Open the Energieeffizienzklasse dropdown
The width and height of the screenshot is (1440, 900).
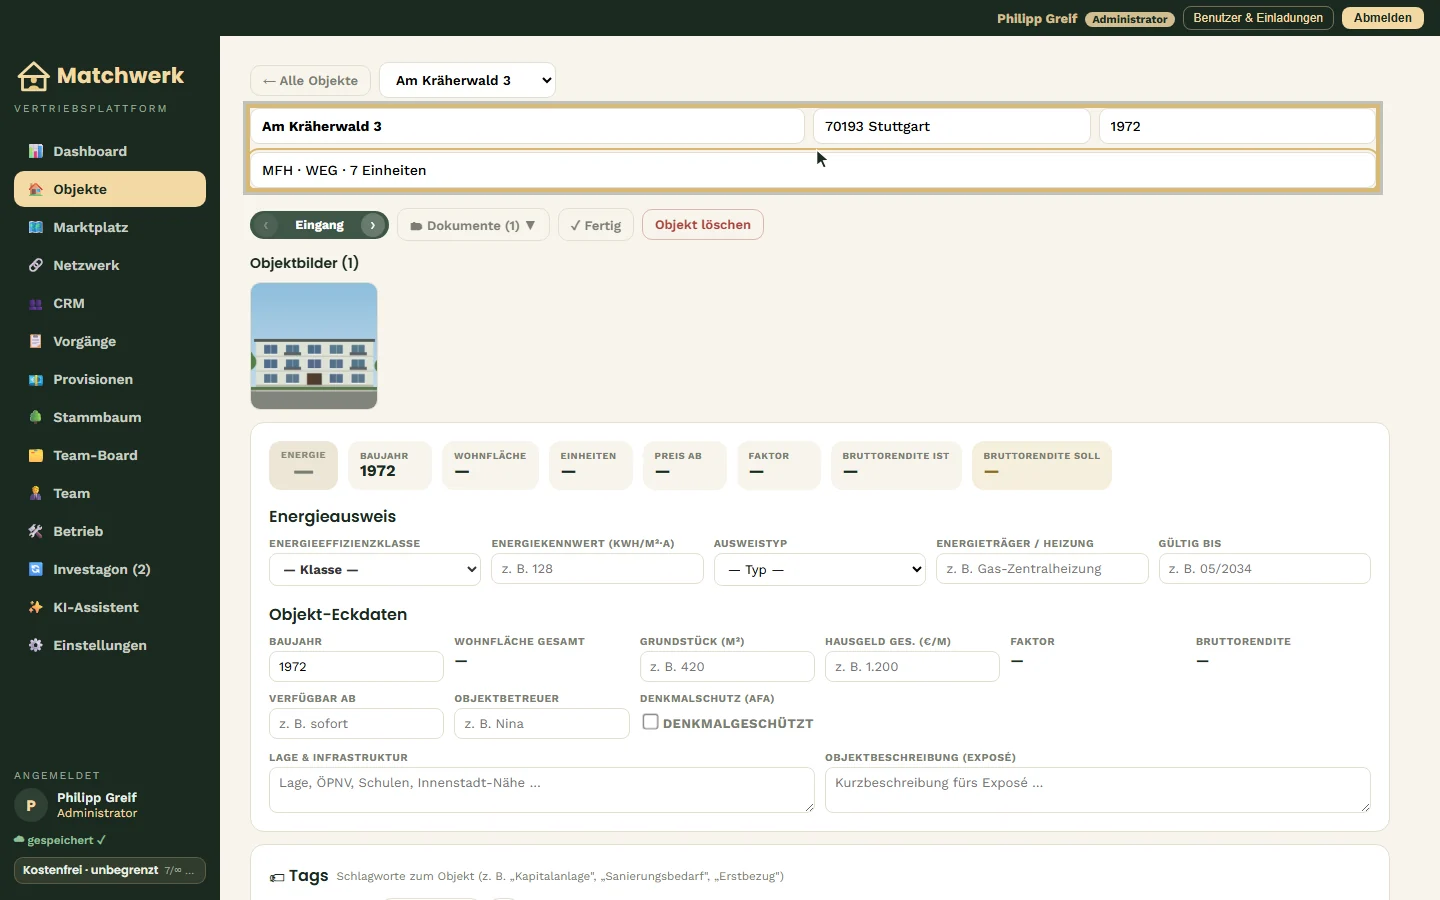375,569
